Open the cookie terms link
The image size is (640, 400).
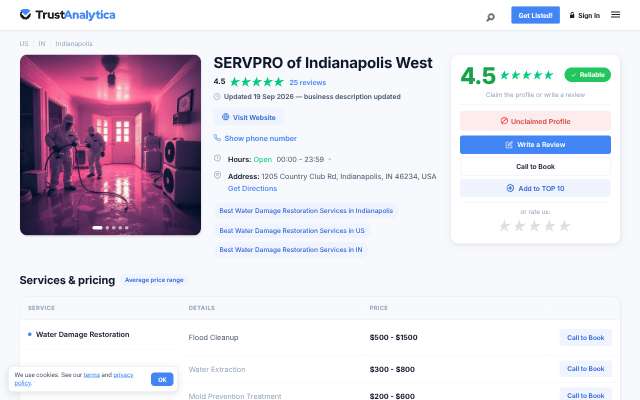click(x=91, y=375)
